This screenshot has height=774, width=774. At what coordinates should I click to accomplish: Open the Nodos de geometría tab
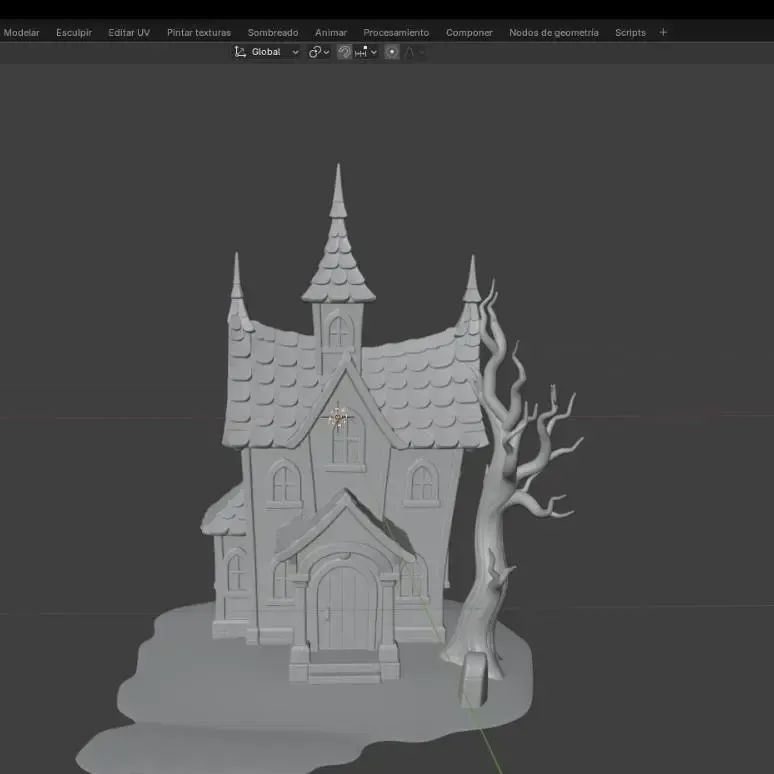click(x=554, y=33)
